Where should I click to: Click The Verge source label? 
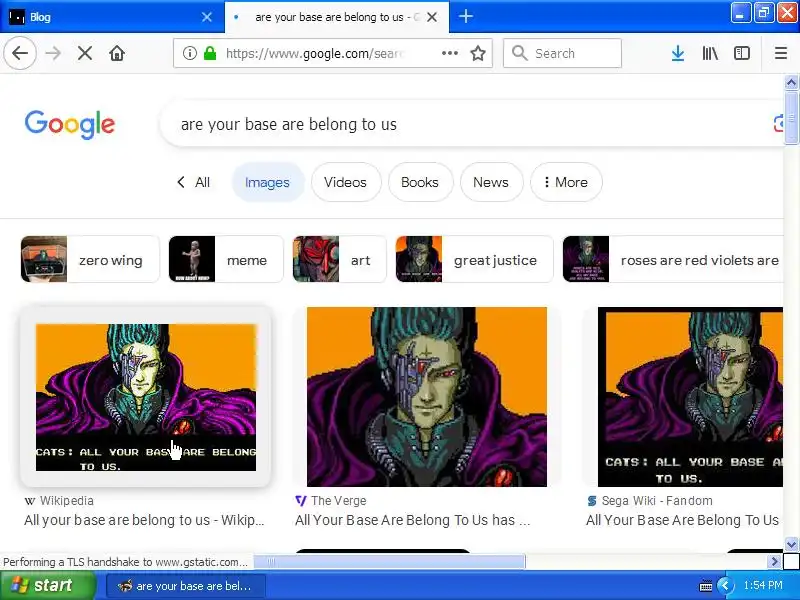click(x=331, y=501)
